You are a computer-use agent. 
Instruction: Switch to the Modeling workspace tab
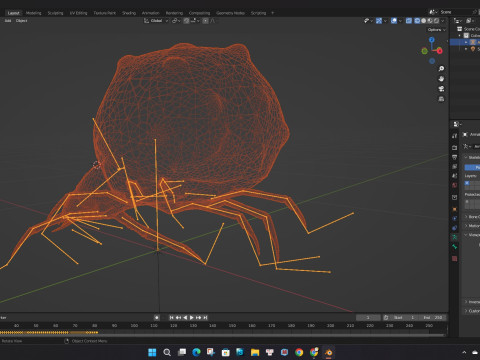pos(33,13)
